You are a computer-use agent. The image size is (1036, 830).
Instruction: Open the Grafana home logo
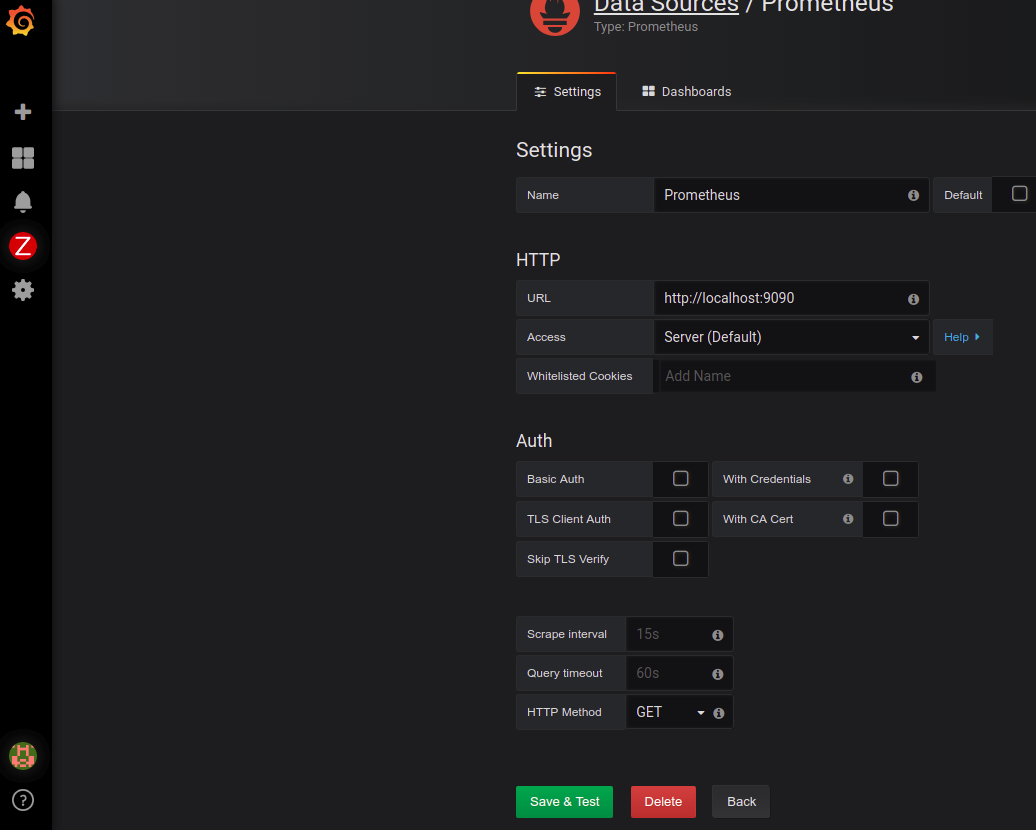point(21,20)
